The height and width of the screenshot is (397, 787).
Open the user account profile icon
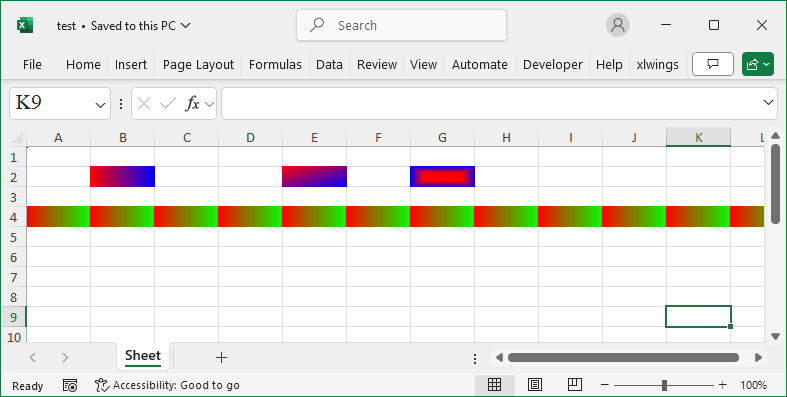pos(618,25)
